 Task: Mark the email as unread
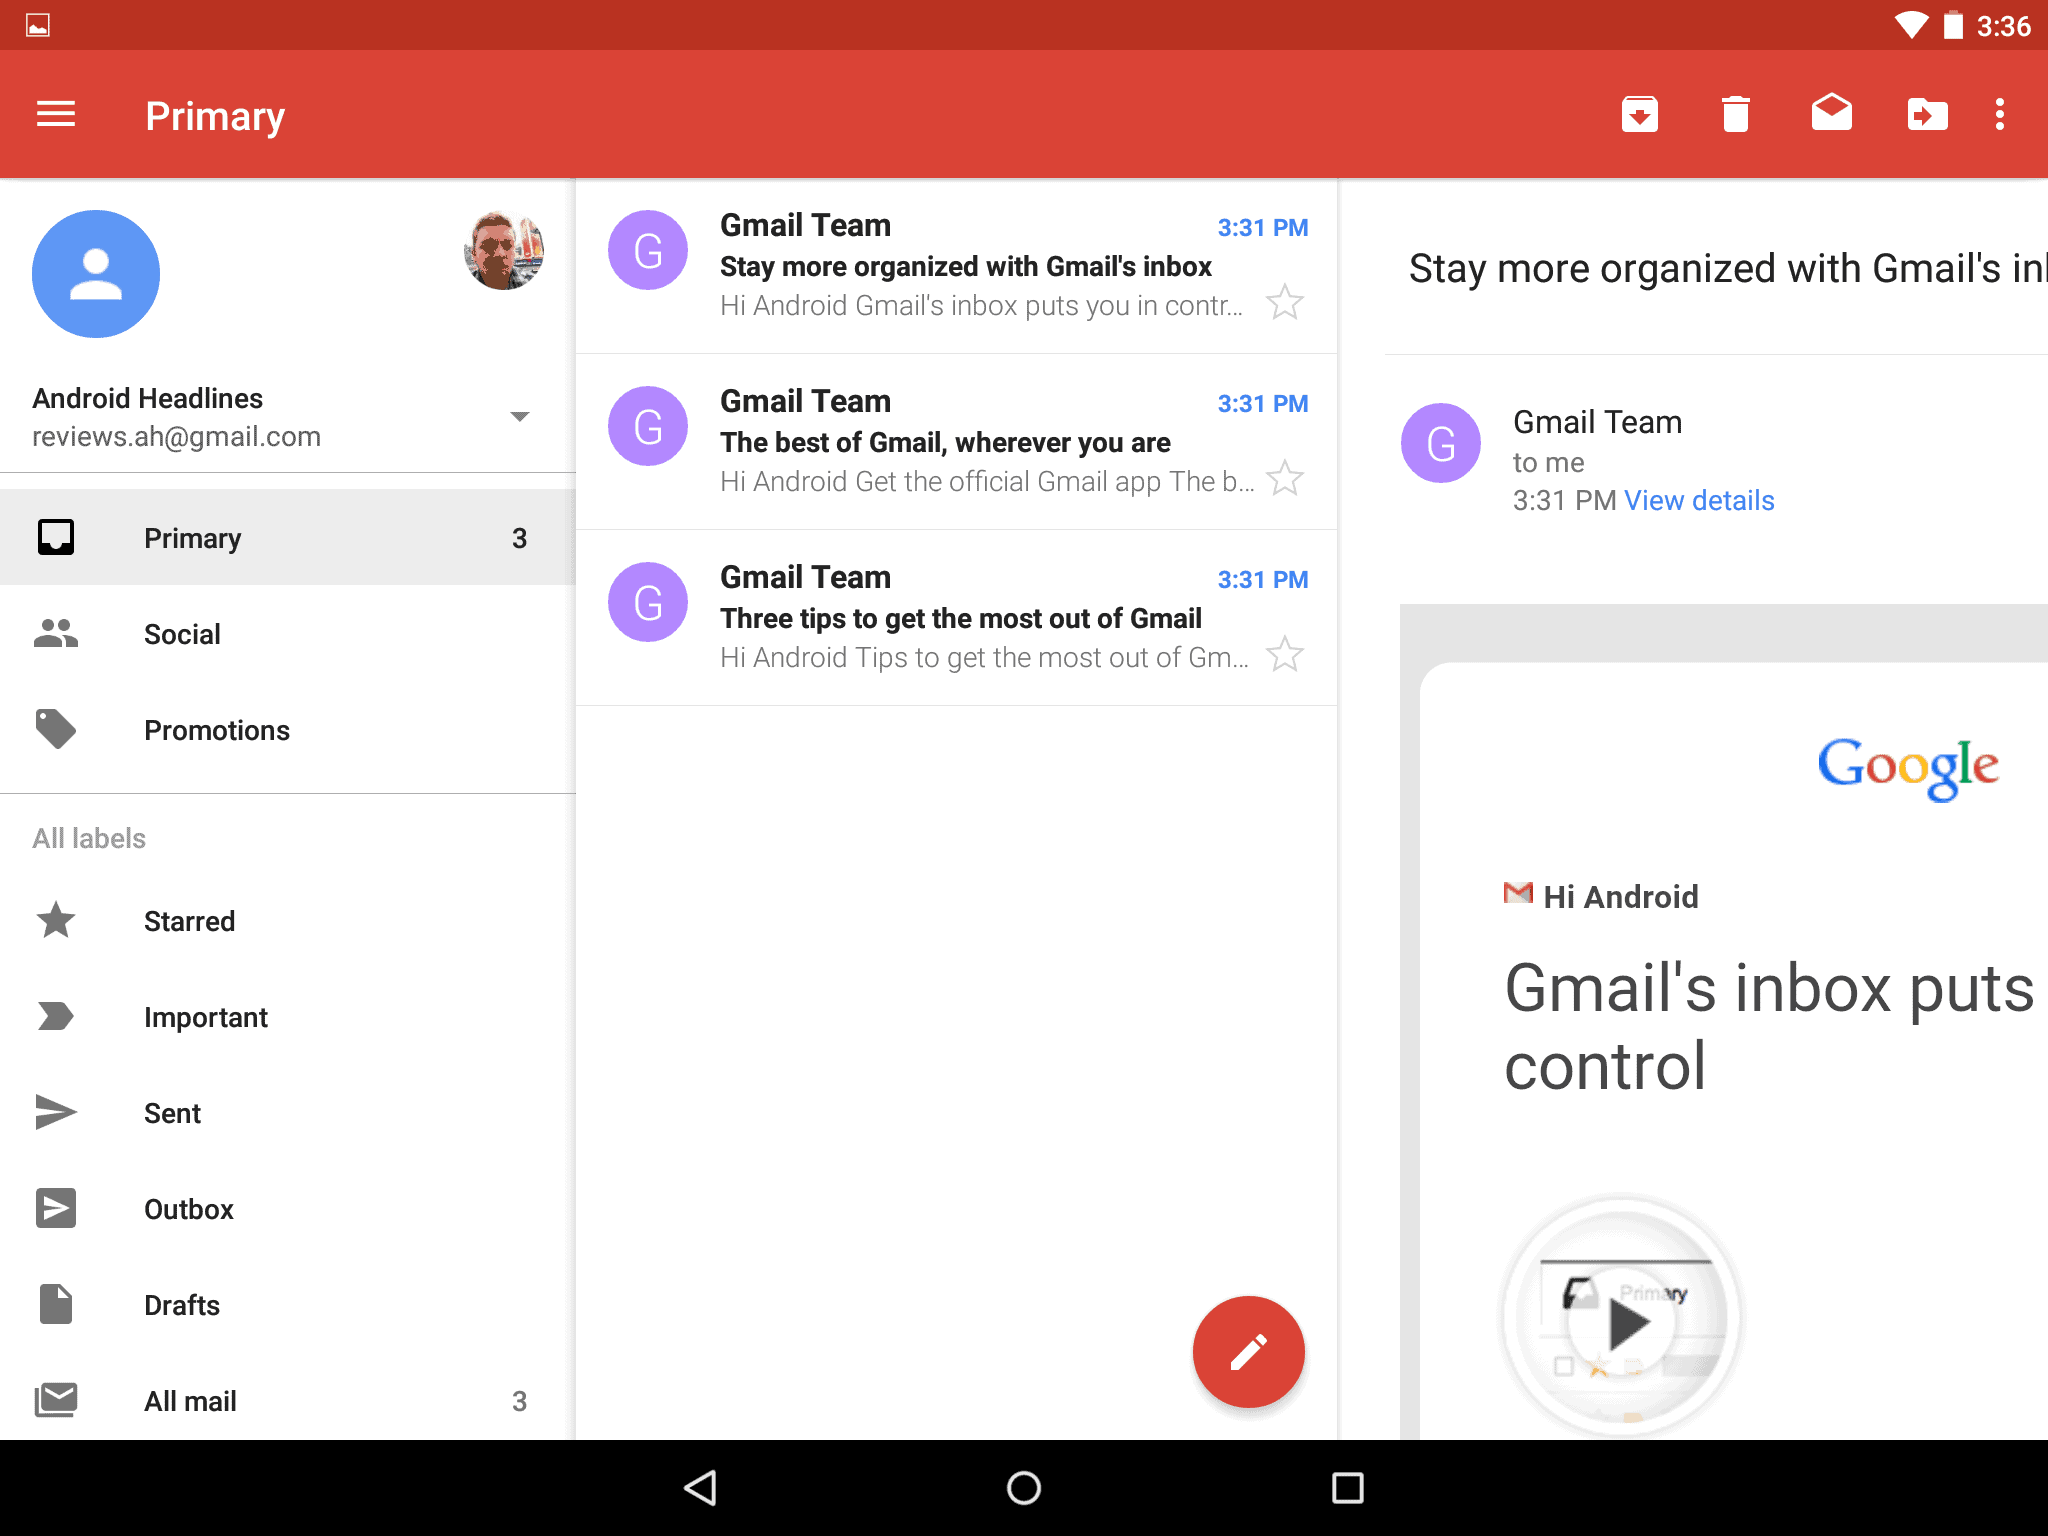(x=1831, y=113)
